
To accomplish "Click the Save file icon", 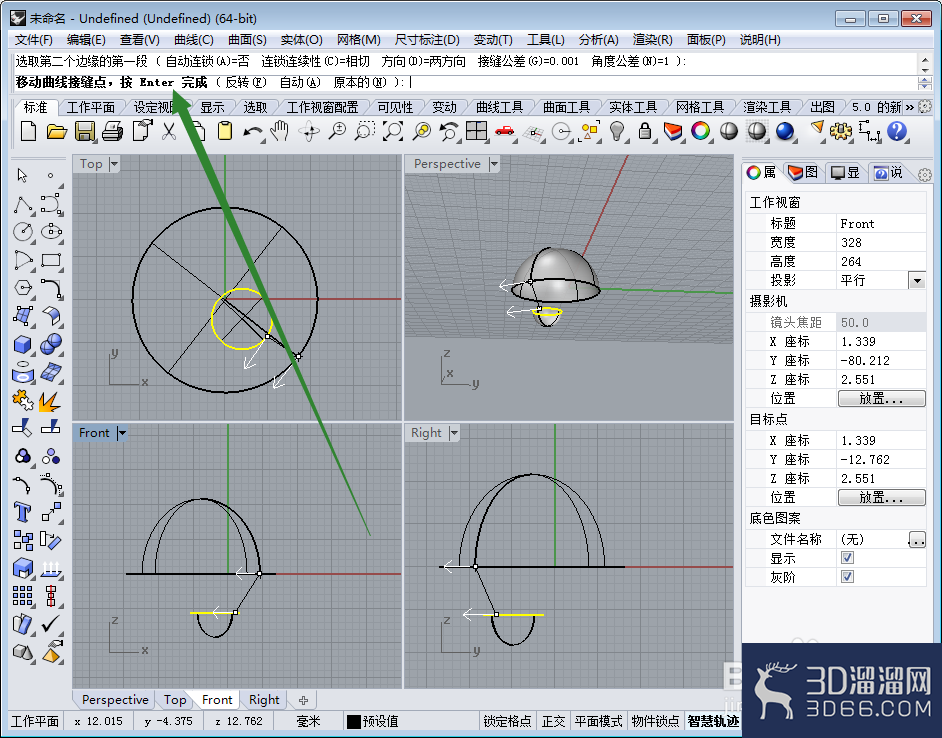I will 84,131.
